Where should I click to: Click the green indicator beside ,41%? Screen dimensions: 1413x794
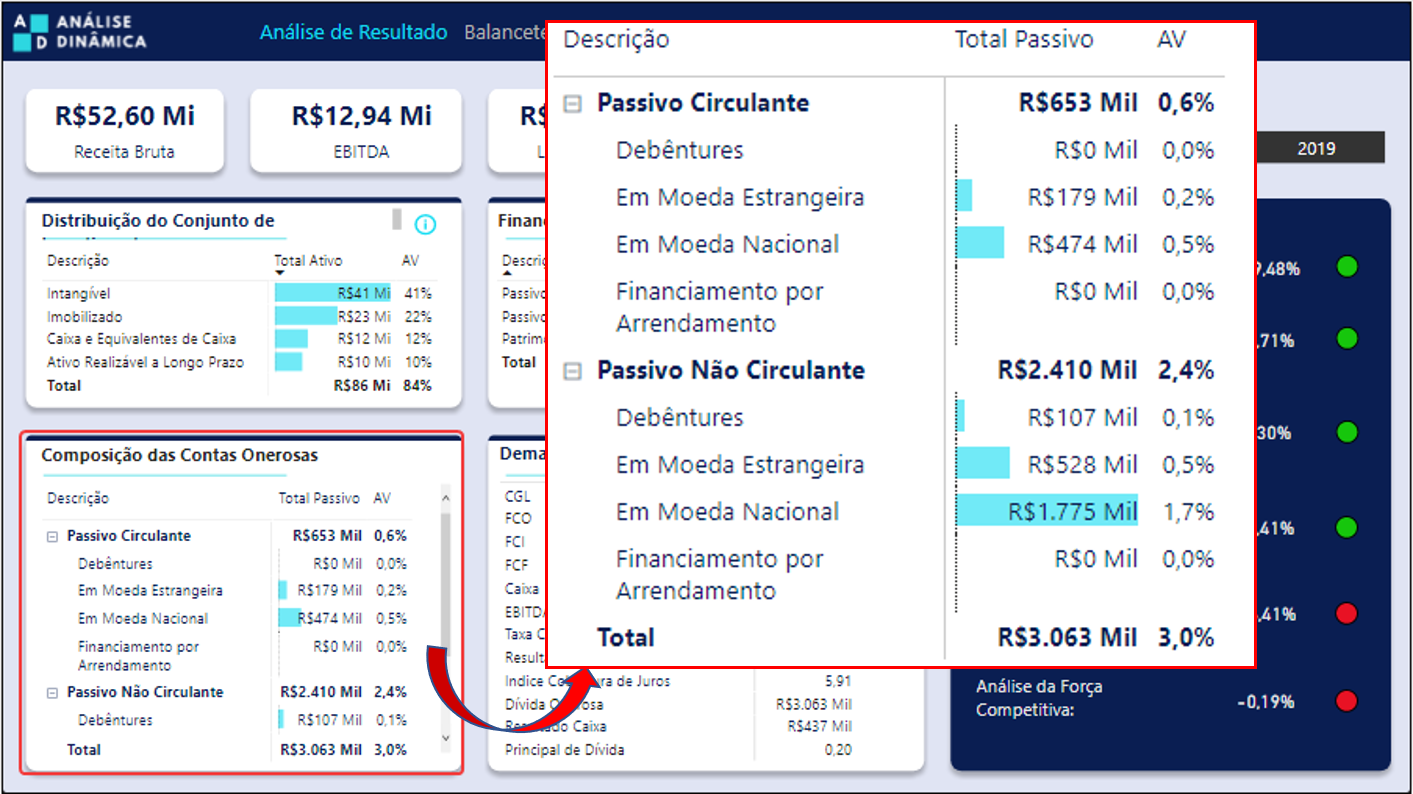1347,527
